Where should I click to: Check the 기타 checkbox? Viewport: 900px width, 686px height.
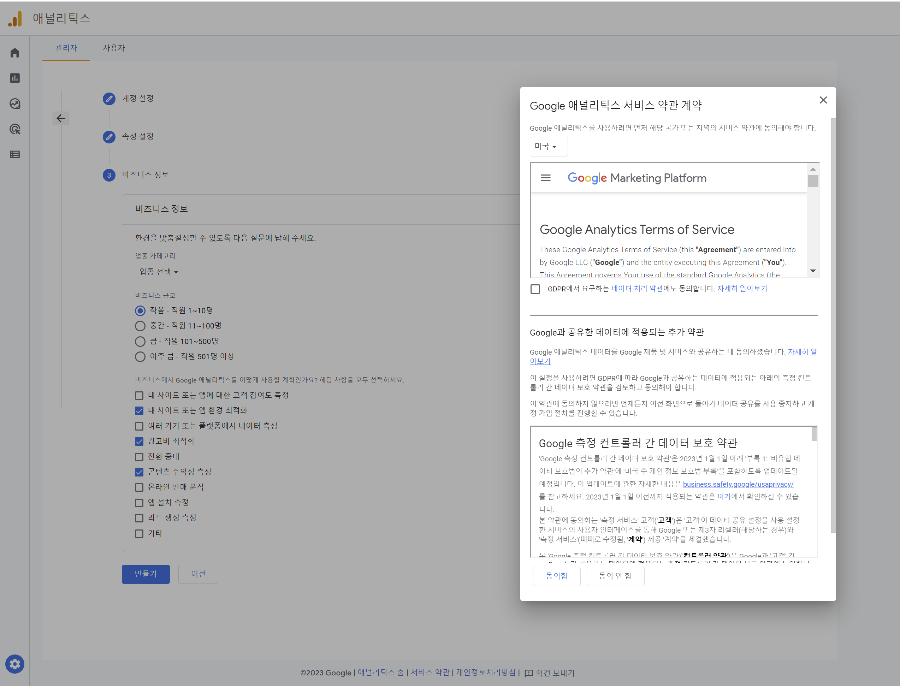pos(139,534)
